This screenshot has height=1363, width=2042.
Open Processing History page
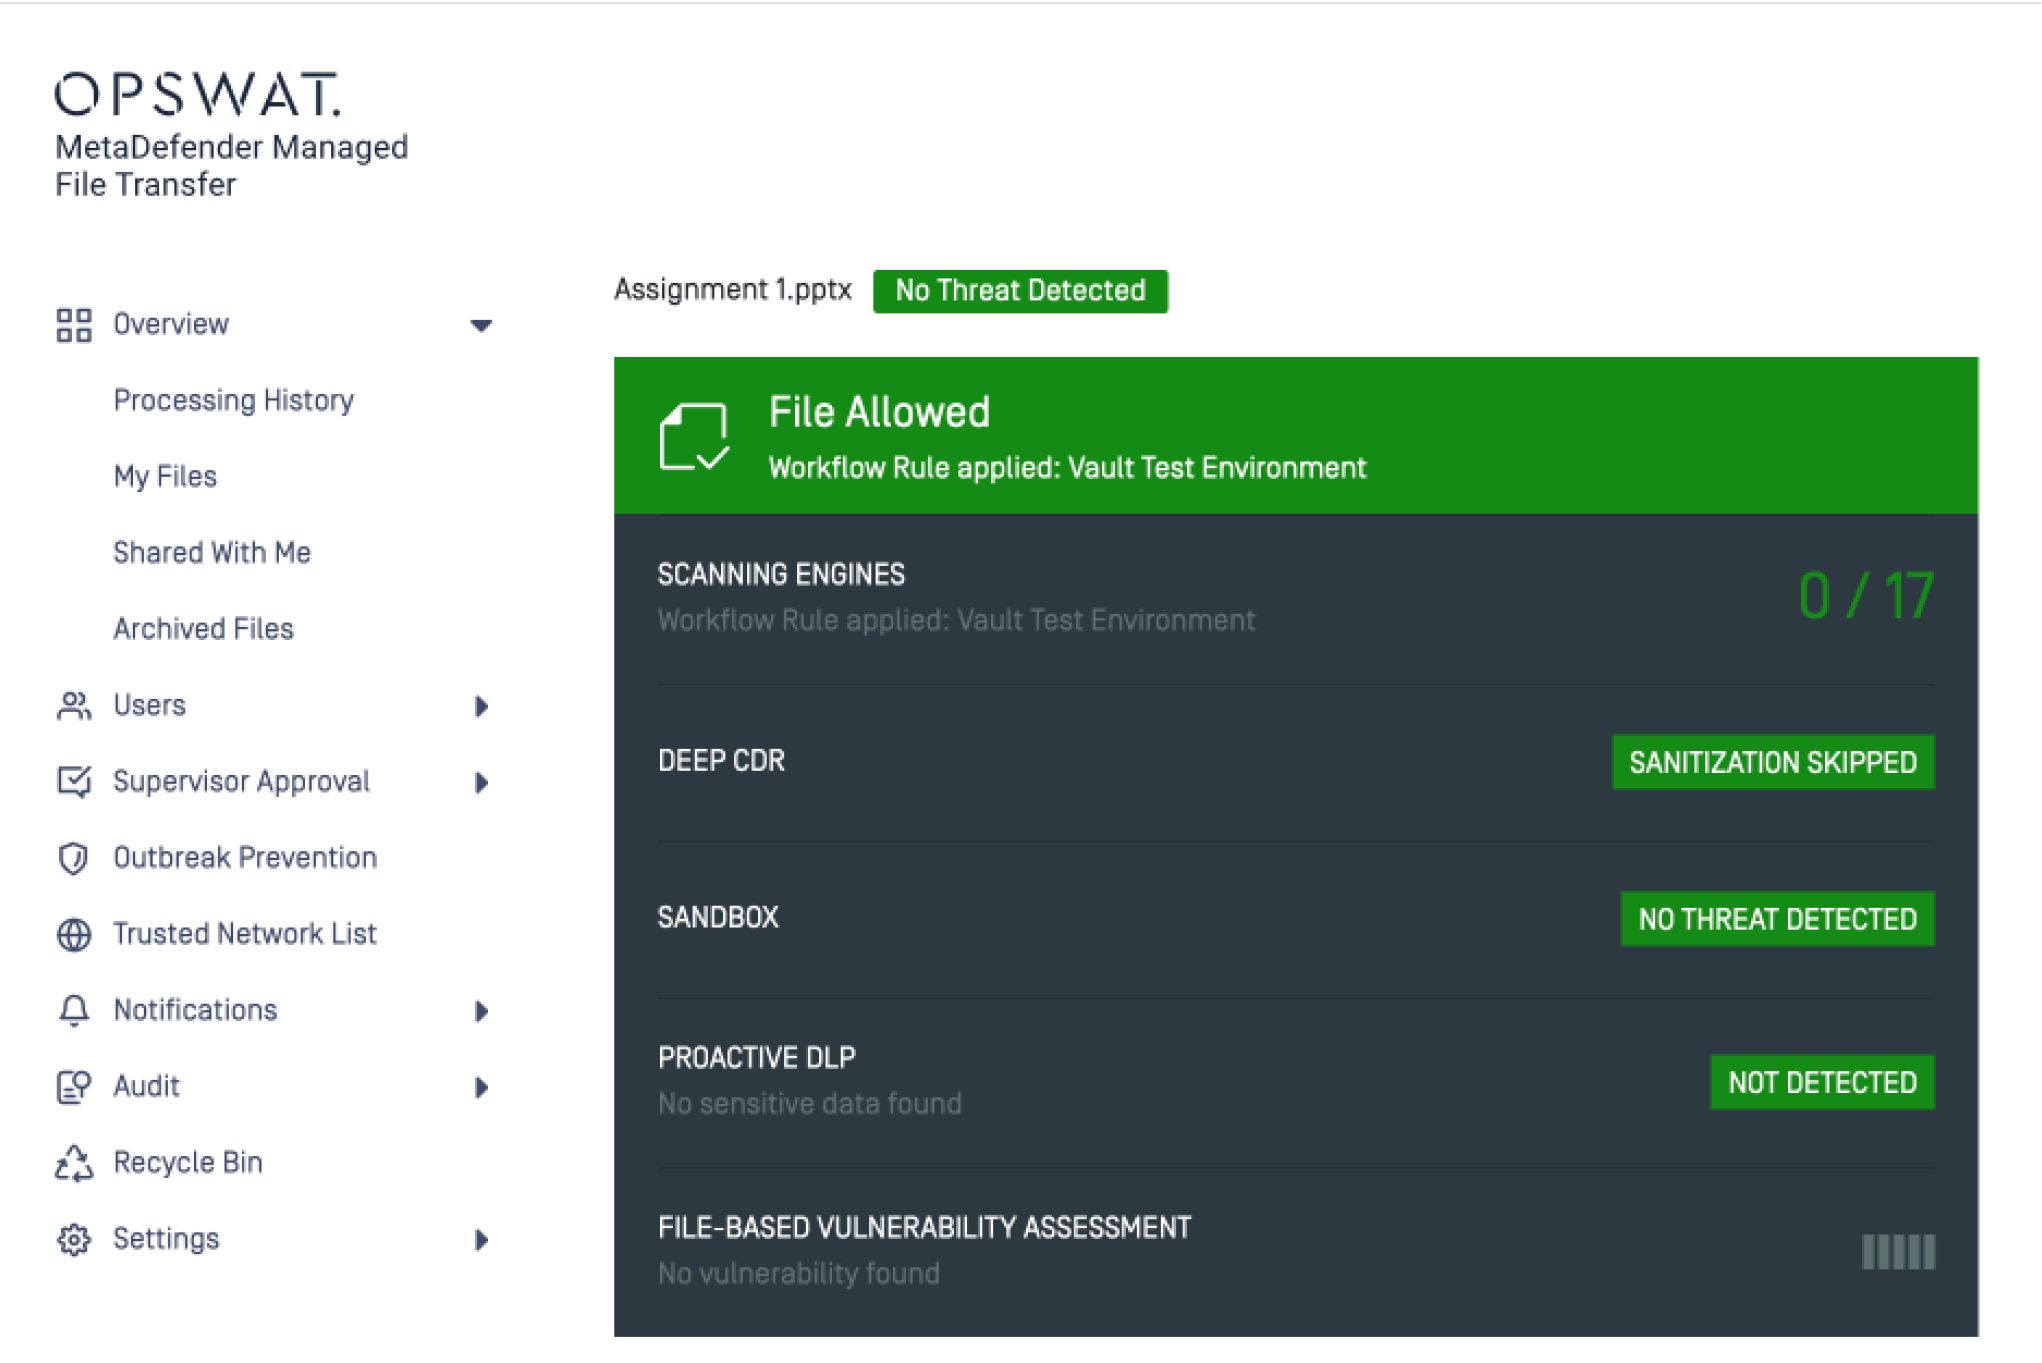click(234, 400)
